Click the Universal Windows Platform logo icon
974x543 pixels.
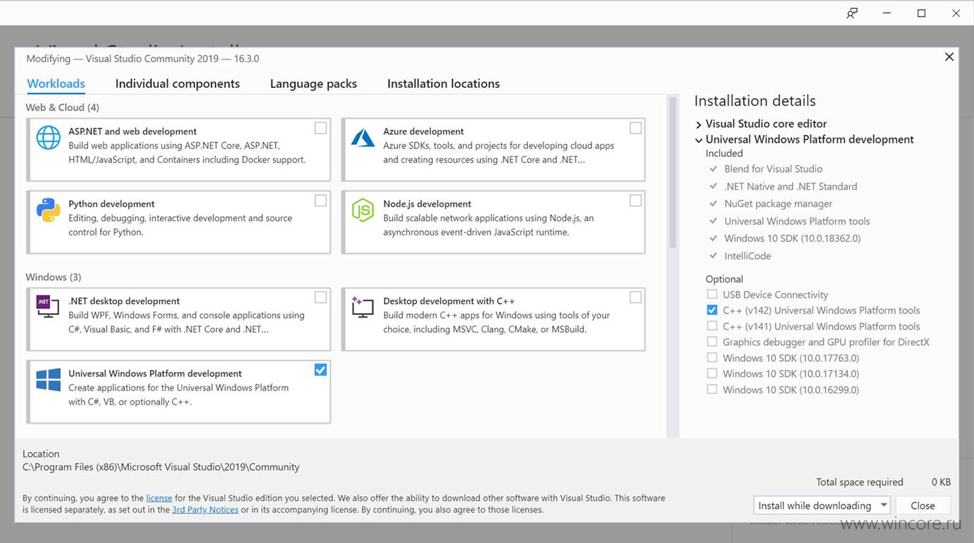[x=48, y=379]
